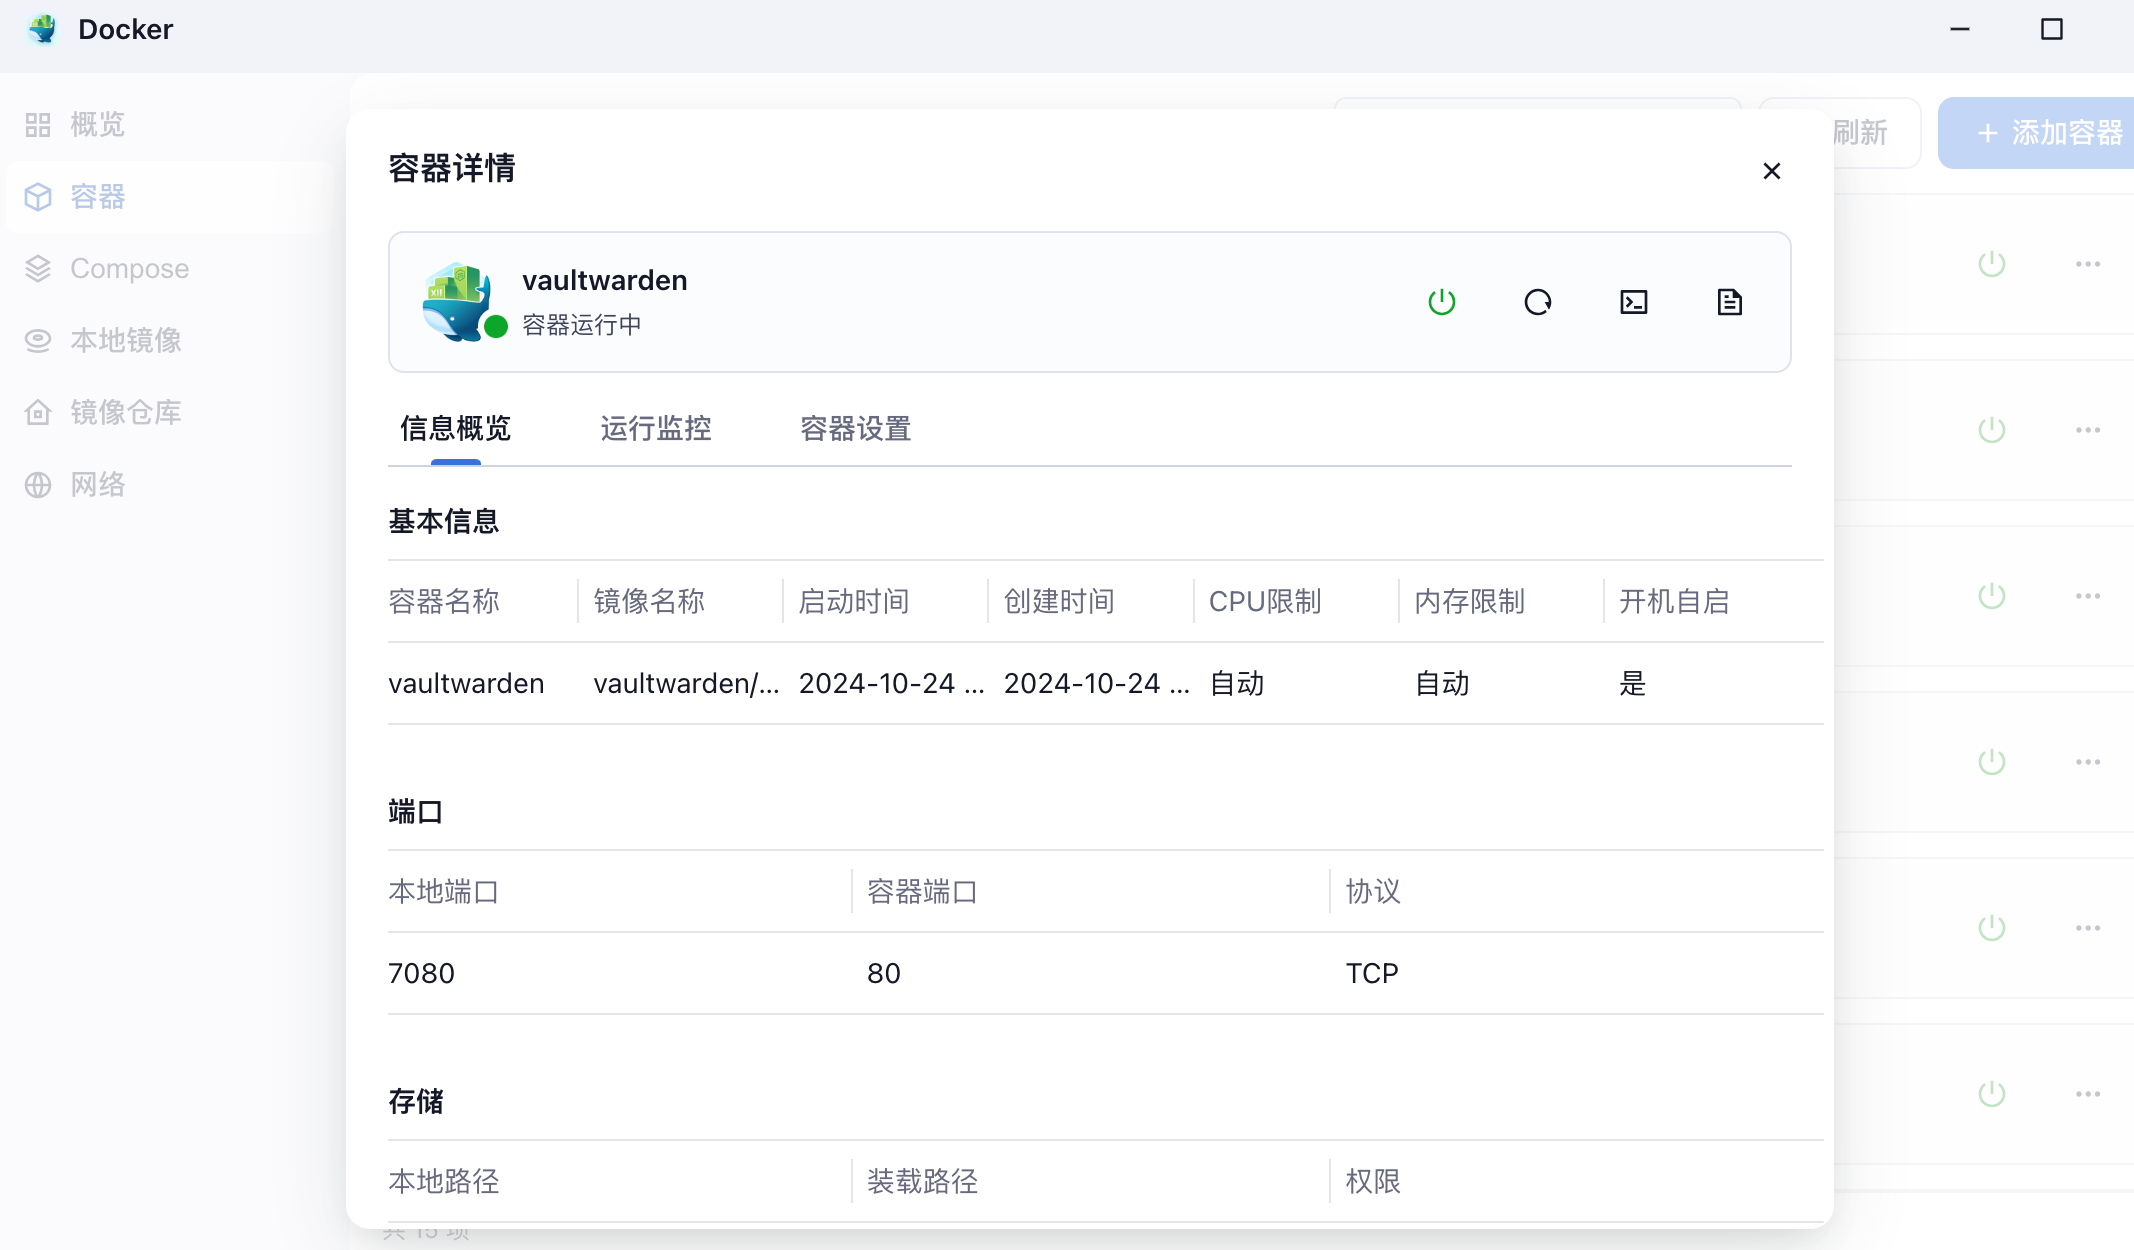Click the truncated 创建时间 value 2024-10-24
This screenshot has width=2134, height=1250.
[1096, 684]
